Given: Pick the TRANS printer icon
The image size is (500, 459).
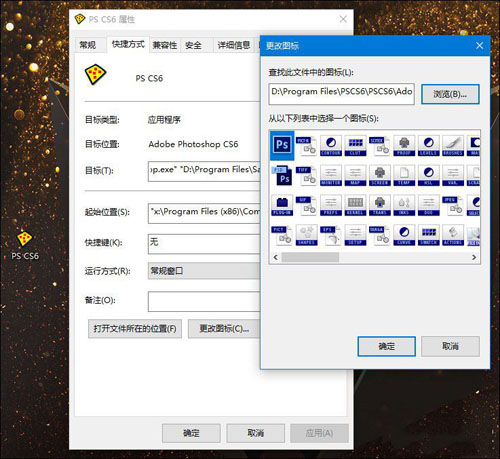Looking at the screenshot, I should coord(380,205).
